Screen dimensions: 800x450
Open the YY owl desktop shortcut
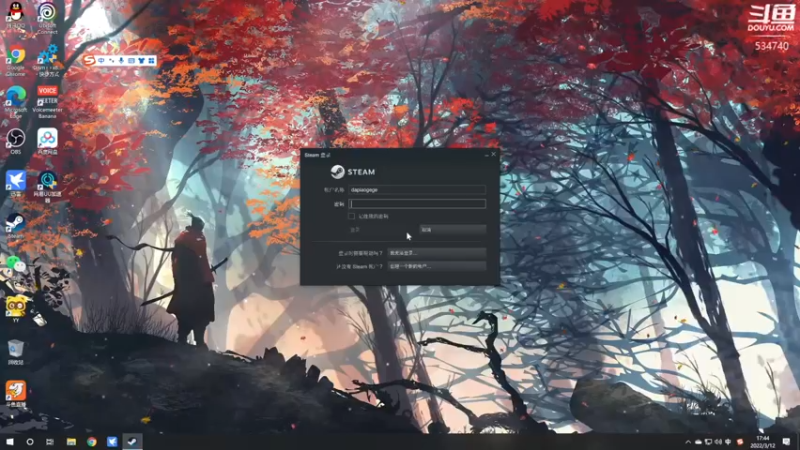(x=16, y=308)
